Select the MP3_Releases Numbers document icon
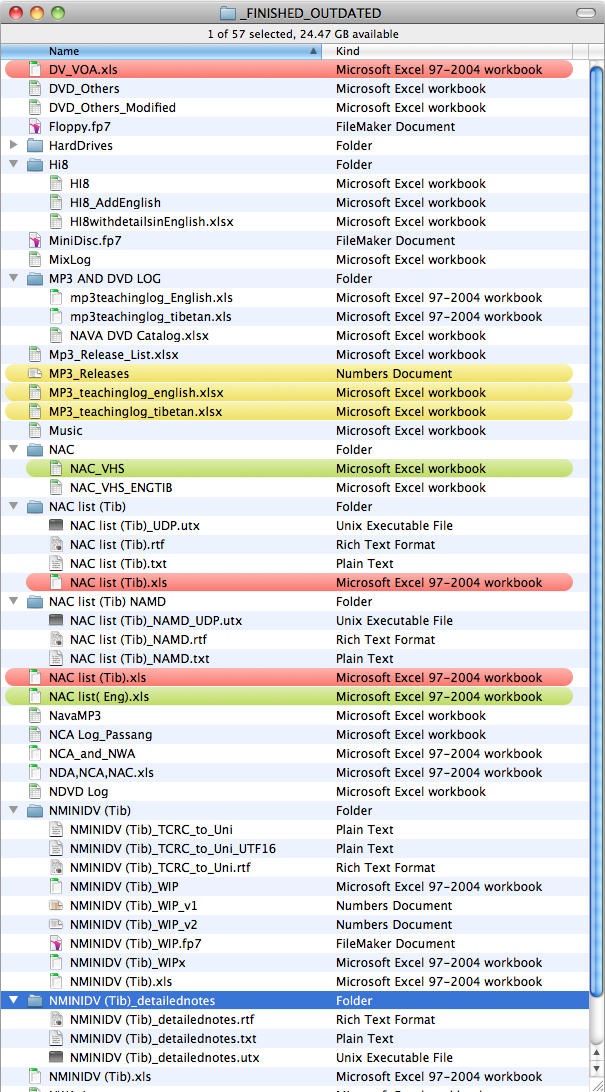 tap(36, 374)
